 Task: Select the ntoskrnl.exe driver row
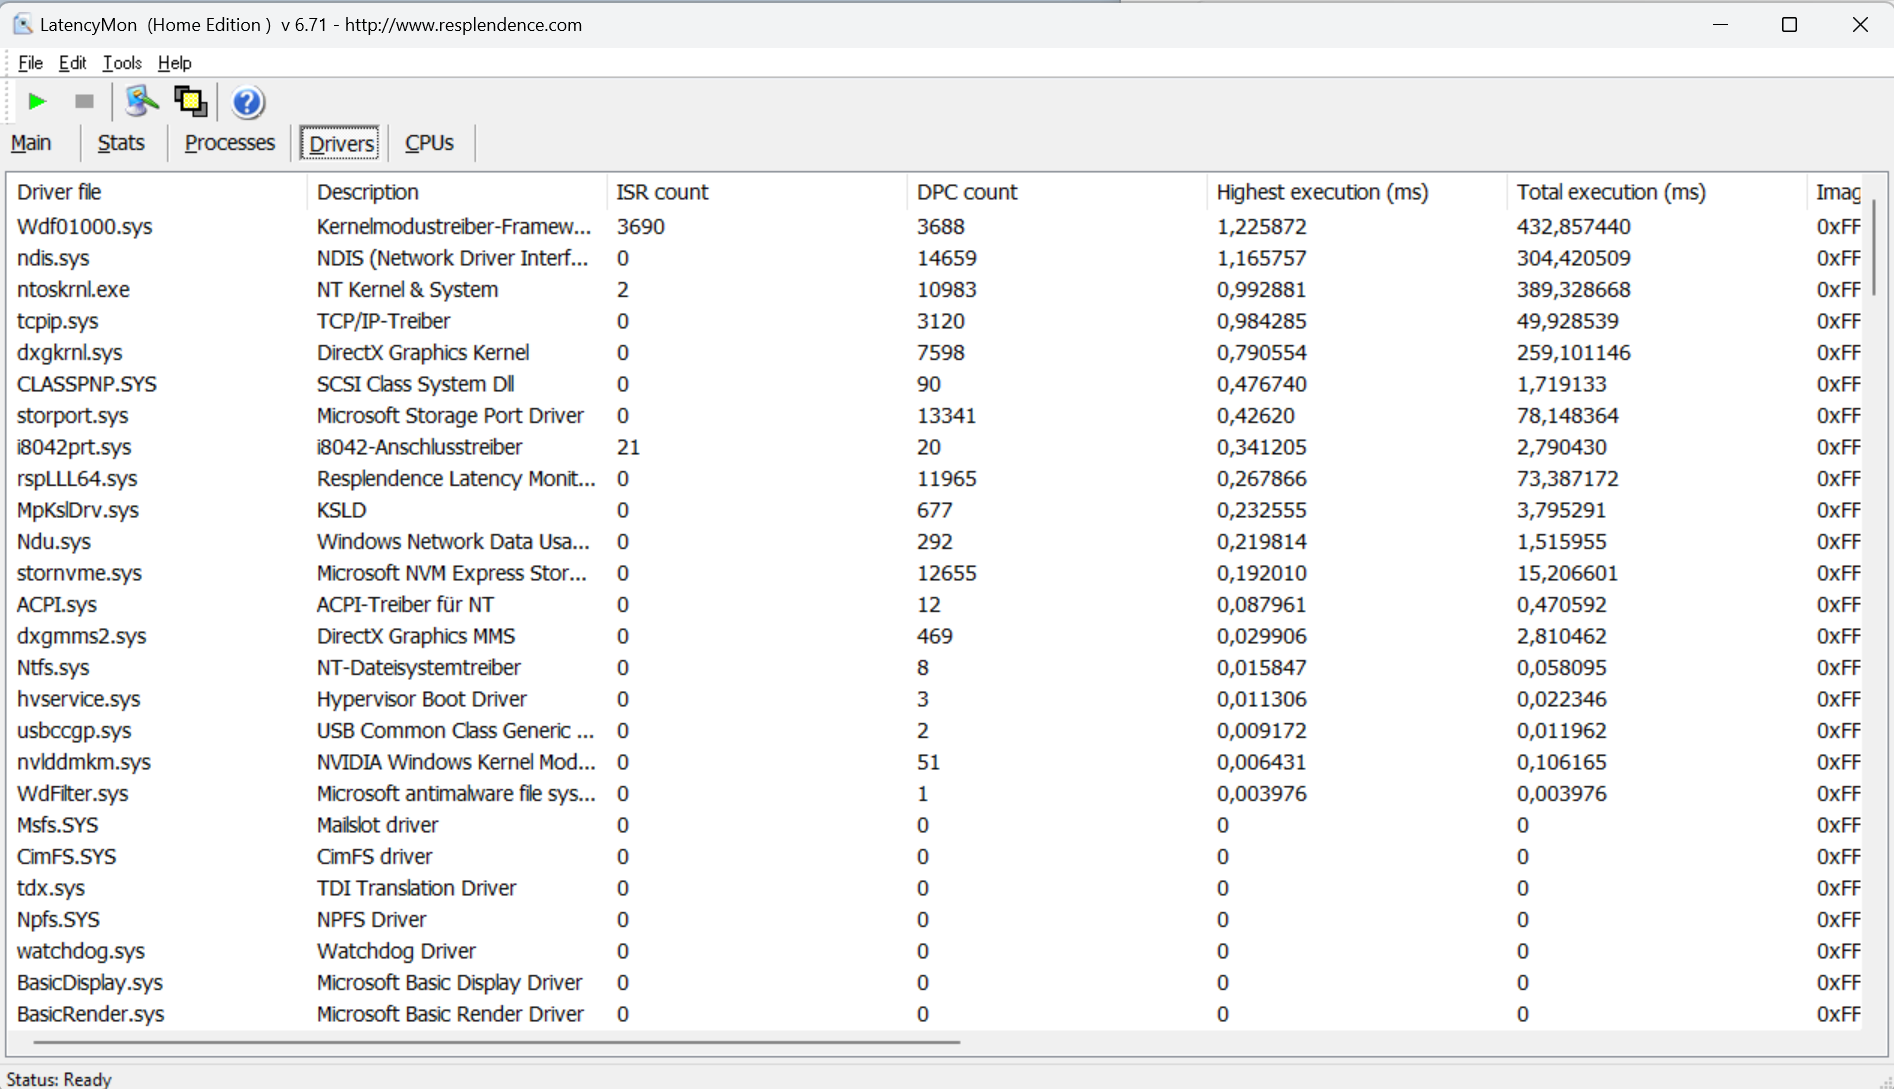click(936, 290)
